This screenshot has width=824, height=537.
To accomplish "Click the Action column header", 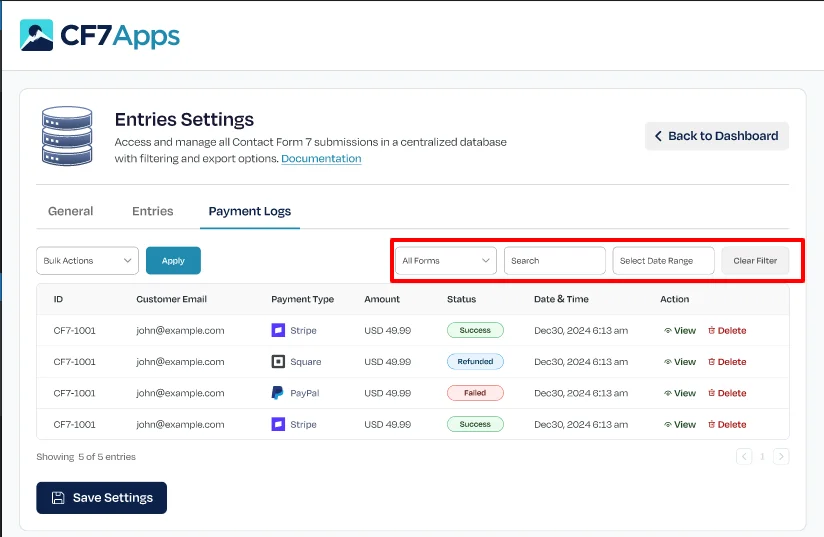I will click(674, 299).
